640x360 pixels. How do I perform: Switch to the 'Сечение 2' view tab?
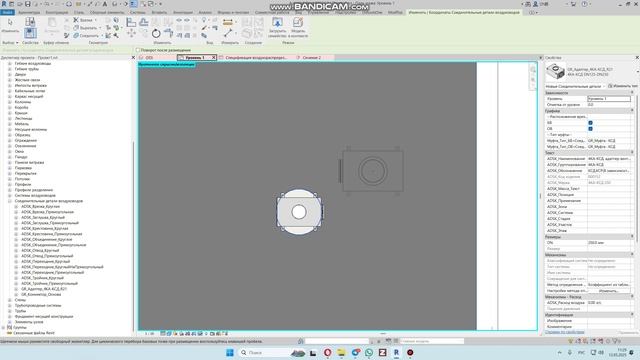point(312,58)
